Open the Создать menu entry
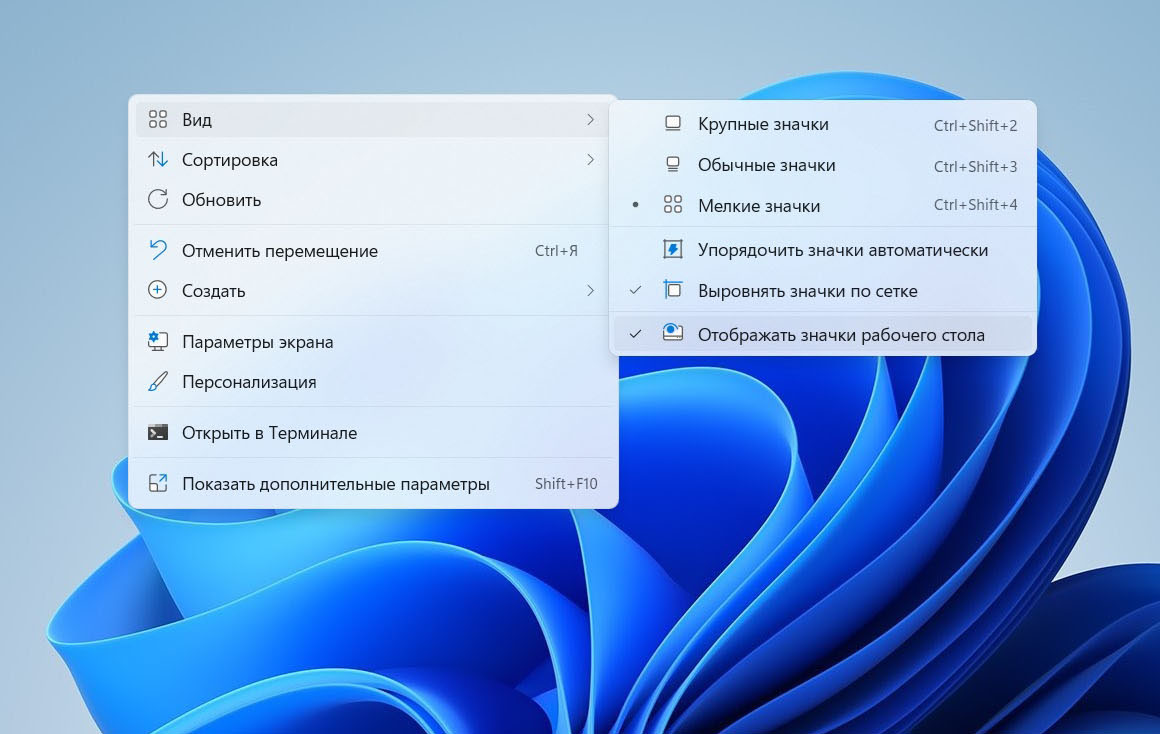 pyautogui.click(x=372, y=290)
